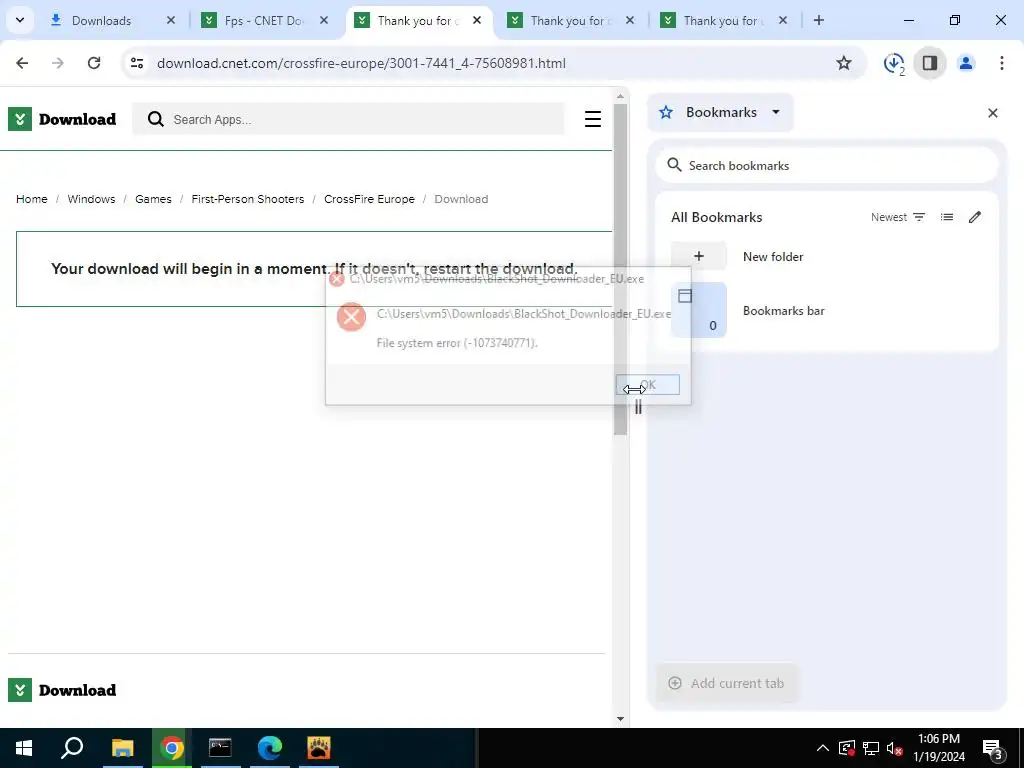Image resolution: width=1024 pixels, height=768 pixels.
Task: Click the CNET Download footer logo
Action: (63, 690)
